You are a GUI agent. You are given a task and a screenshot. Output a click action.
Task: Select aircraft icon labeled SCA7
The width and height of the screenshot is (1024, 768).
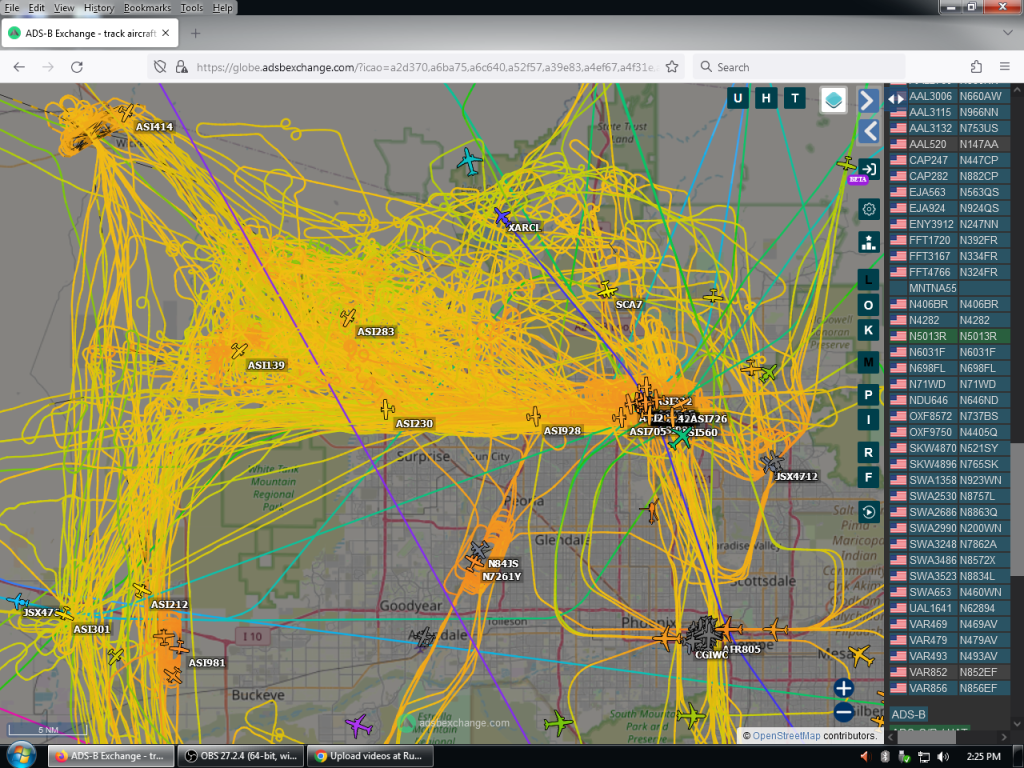tap(607, 289)
